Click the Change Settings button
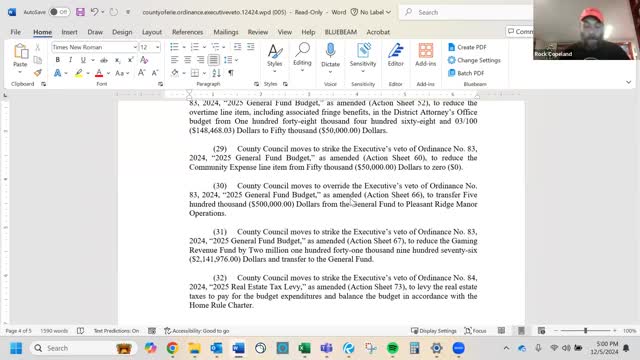Viewport: 640px width, 360px height. (474, 60)
